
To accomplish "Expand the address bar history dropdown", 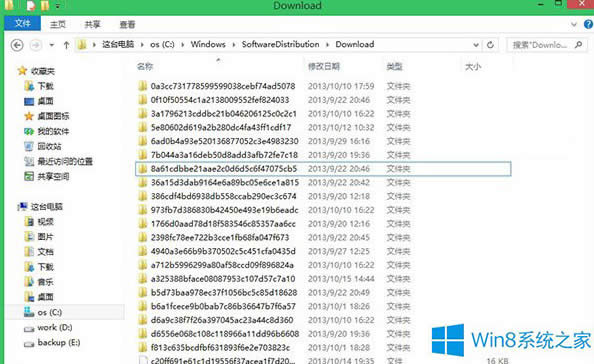I will [476, 45].
